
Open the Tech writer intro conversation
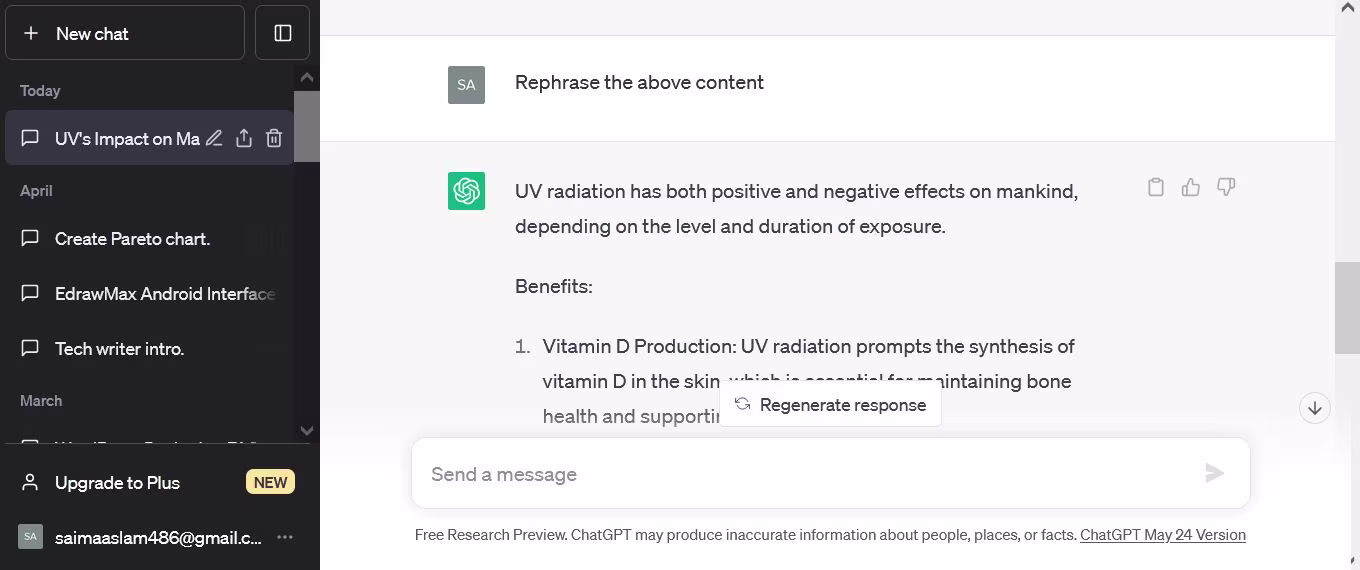tap(119, 349)
